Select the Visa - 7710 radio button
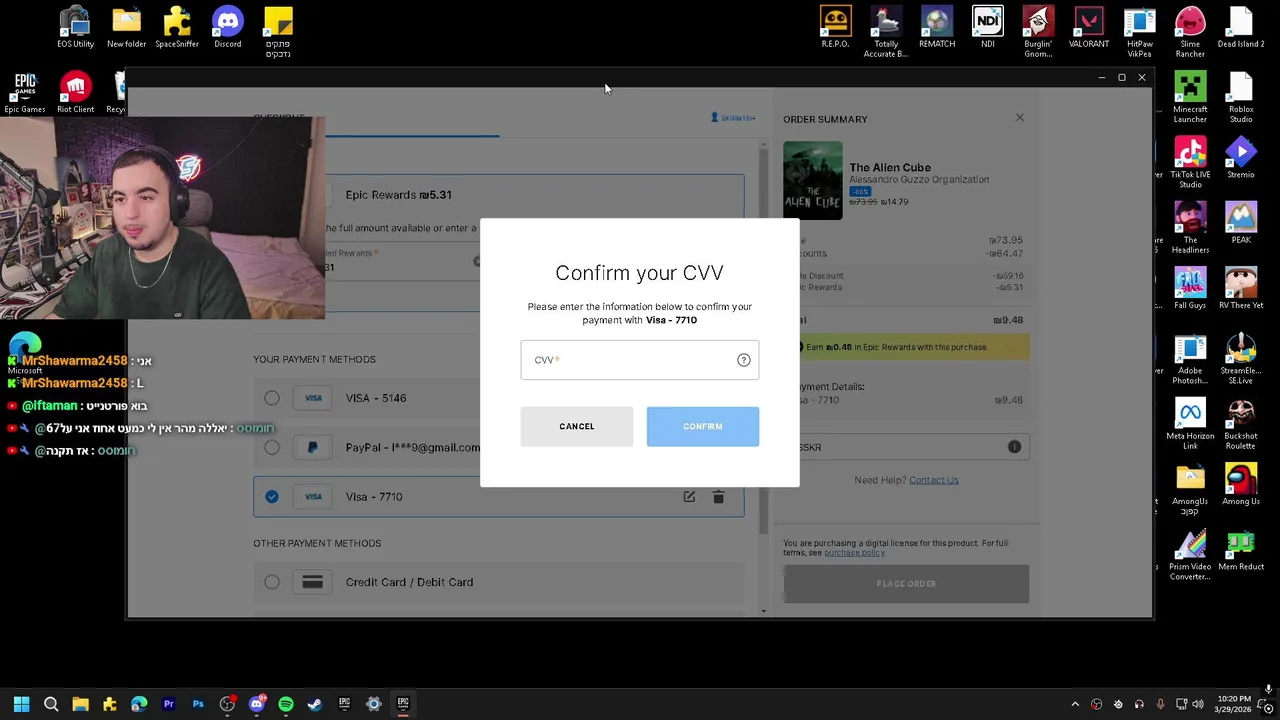 click(x=272, y=497)
